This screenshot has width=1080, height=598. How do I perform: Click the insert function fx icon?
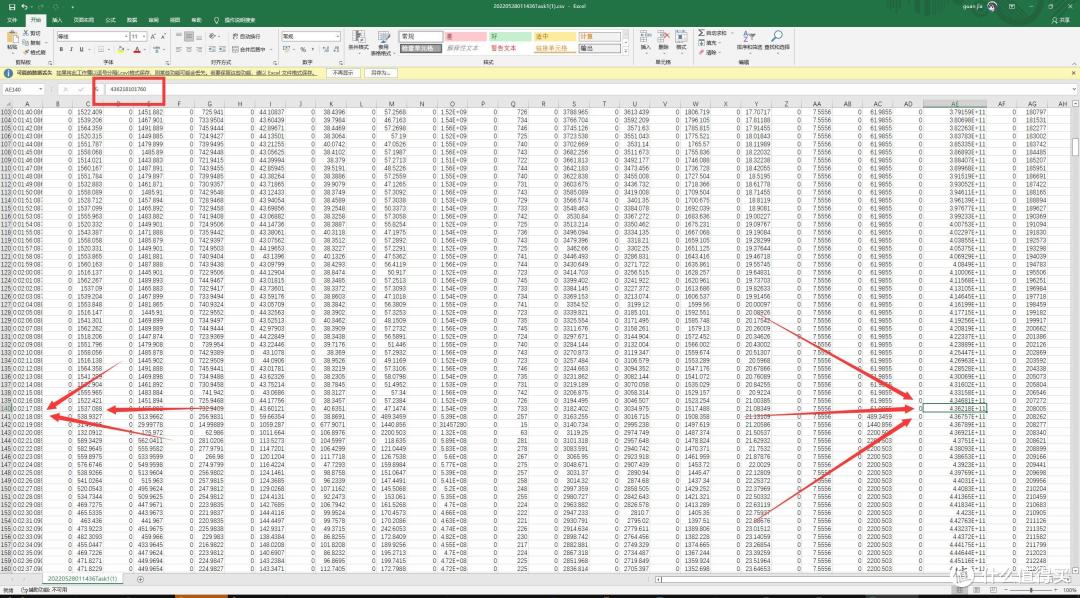pyautogui.click(x=96, y=90)
